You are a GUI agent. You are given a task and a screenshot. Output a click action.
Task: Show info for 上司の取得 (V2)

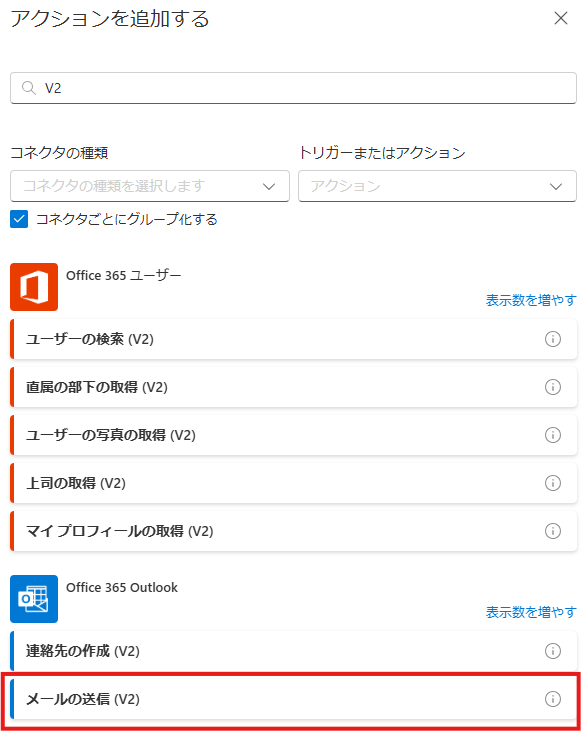pos(553,483)
